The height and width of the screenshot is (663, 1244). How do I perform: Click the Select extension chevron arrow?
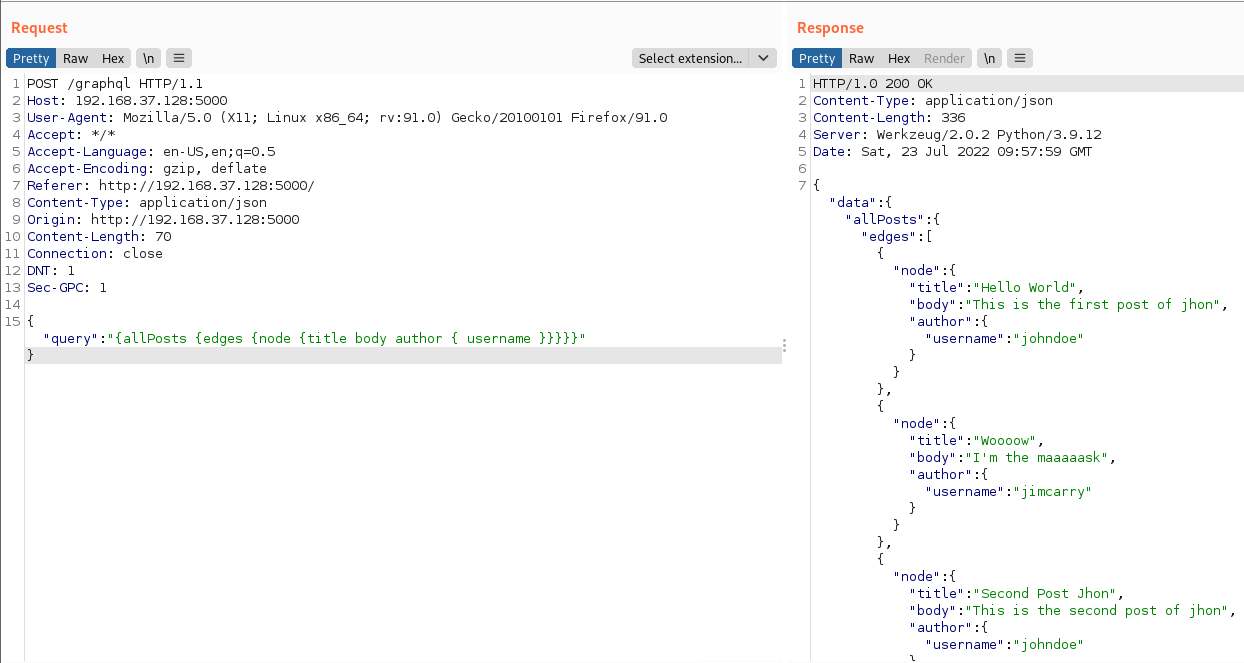click(x=763, y=58)
